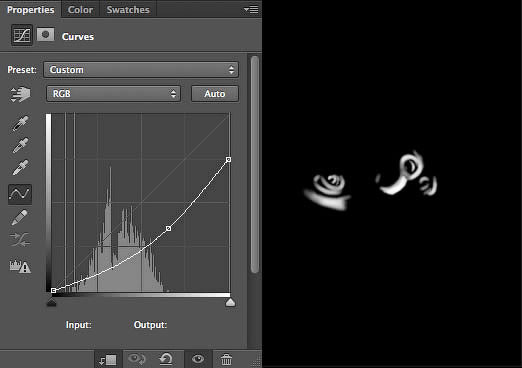Delete this adjustment layer with trash icon

[x=226, y=359]
